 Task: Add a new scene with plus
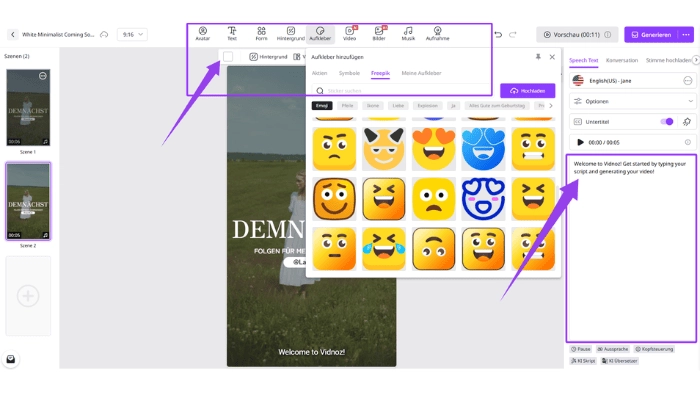(28, 296)
